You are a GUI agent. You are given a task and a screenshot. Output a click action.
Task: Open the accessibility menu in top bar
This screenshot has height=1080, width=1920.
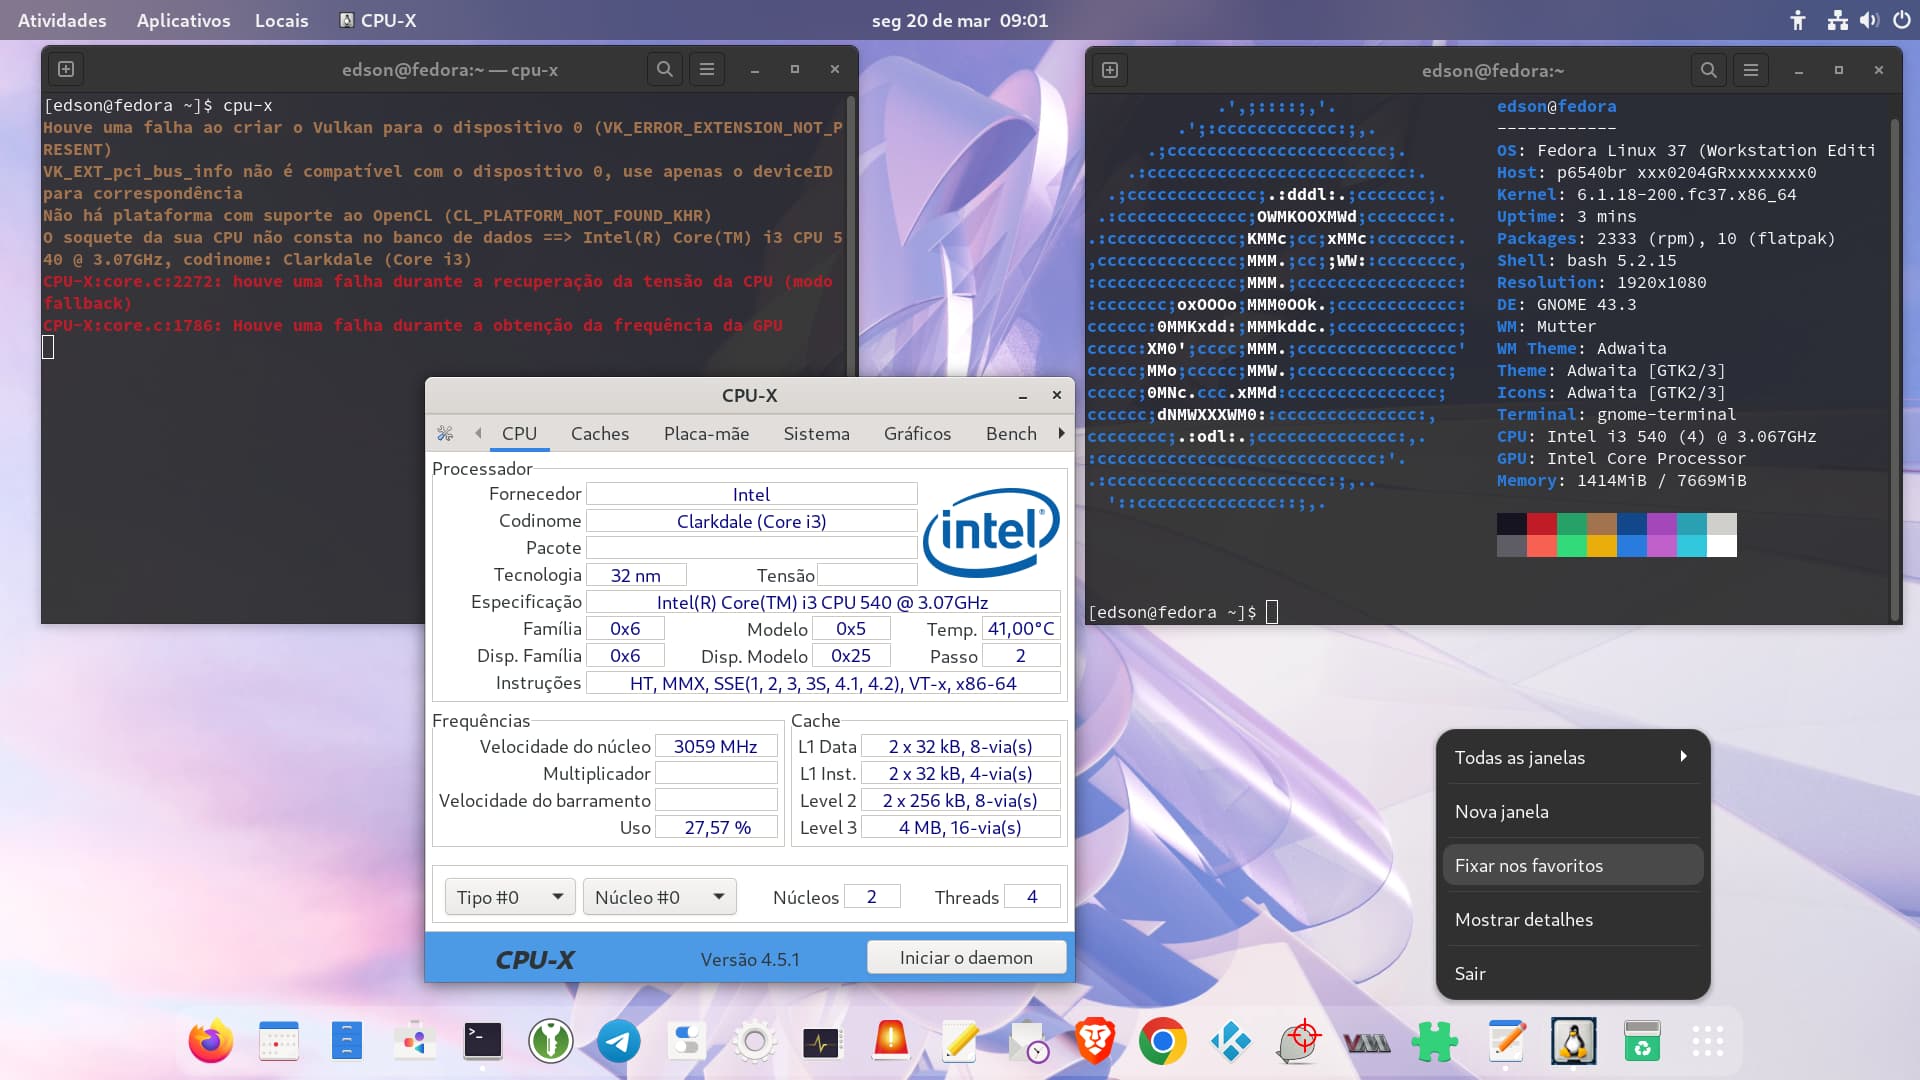click(x=1797, y=20)
